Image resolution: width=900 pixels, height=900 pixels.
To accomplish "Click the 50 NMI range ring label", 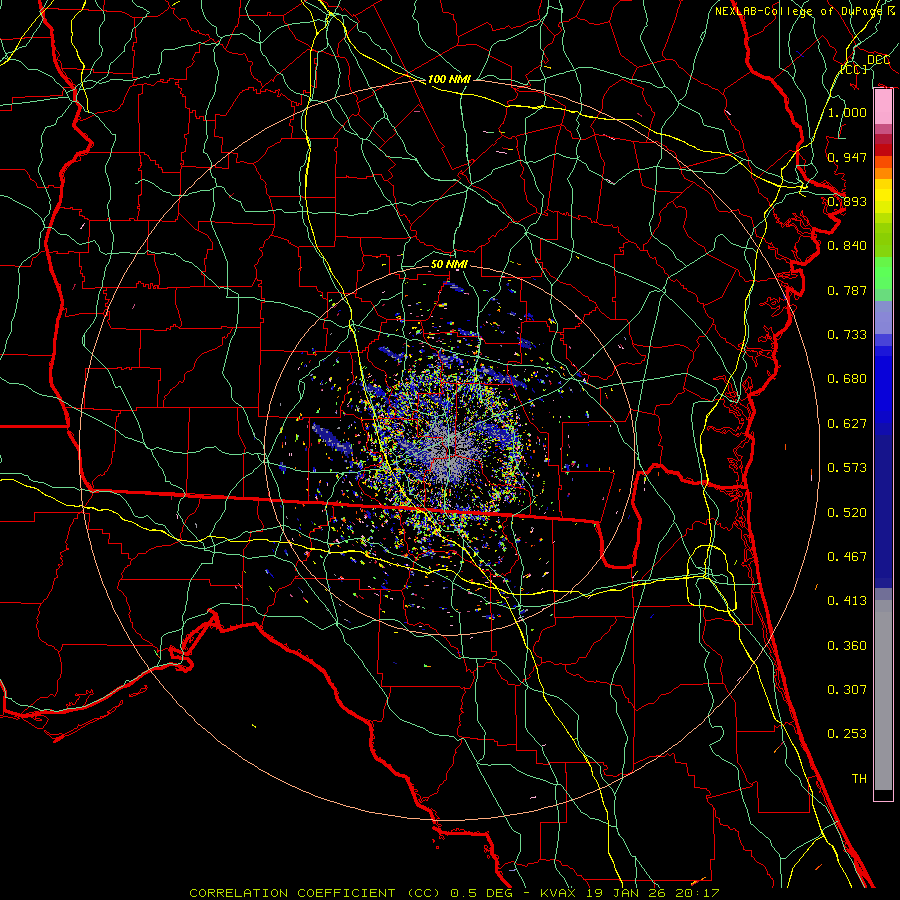I will click(449, 265).
